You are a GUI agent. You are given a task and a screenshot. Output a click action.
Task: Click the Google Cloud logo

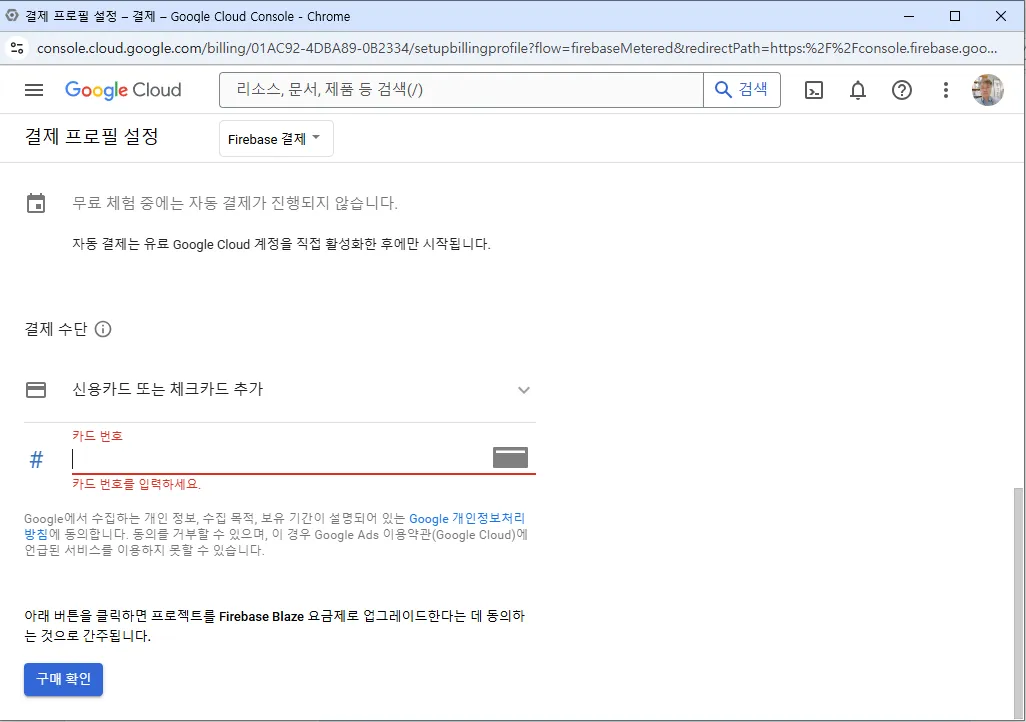coord(123,90)
